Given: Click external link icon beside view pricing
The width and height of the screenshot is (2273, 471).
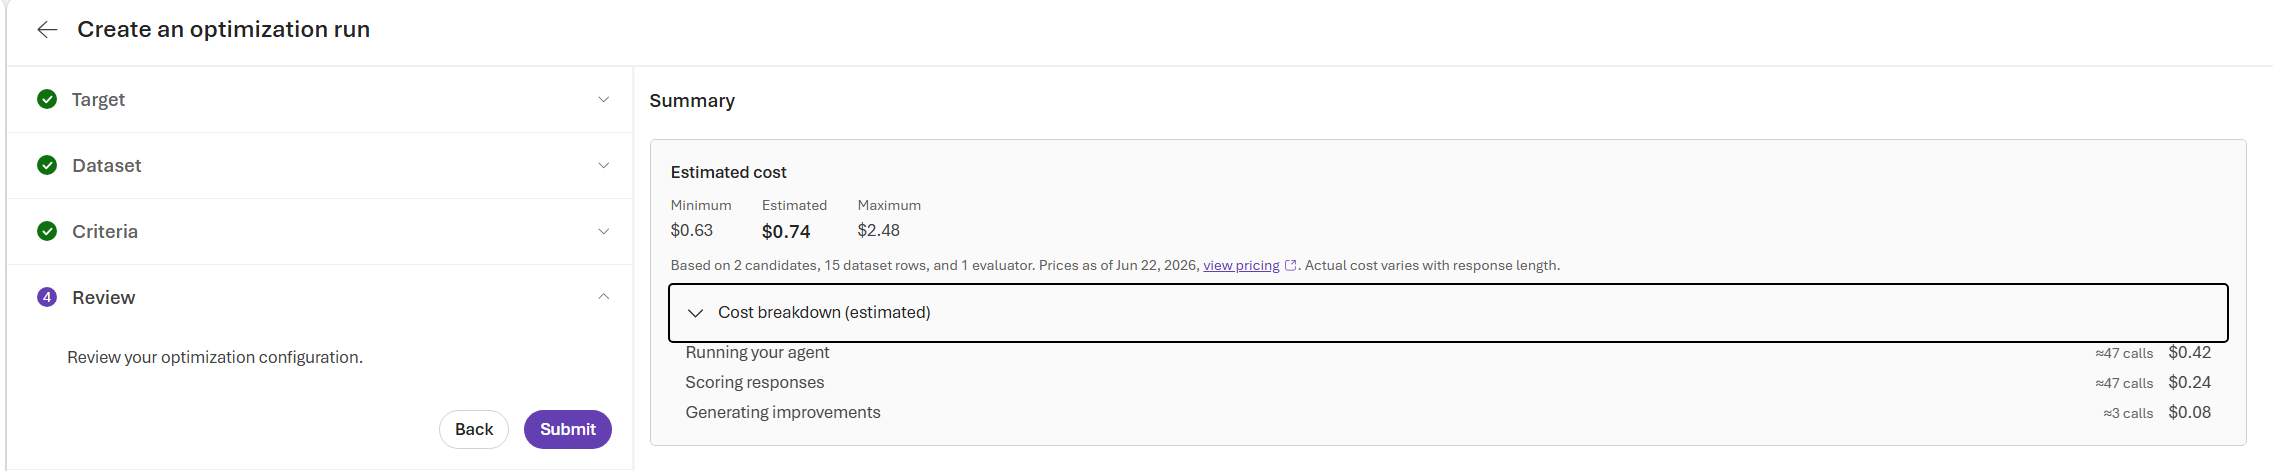Looking at the screenshot, I should (1290, 266).
